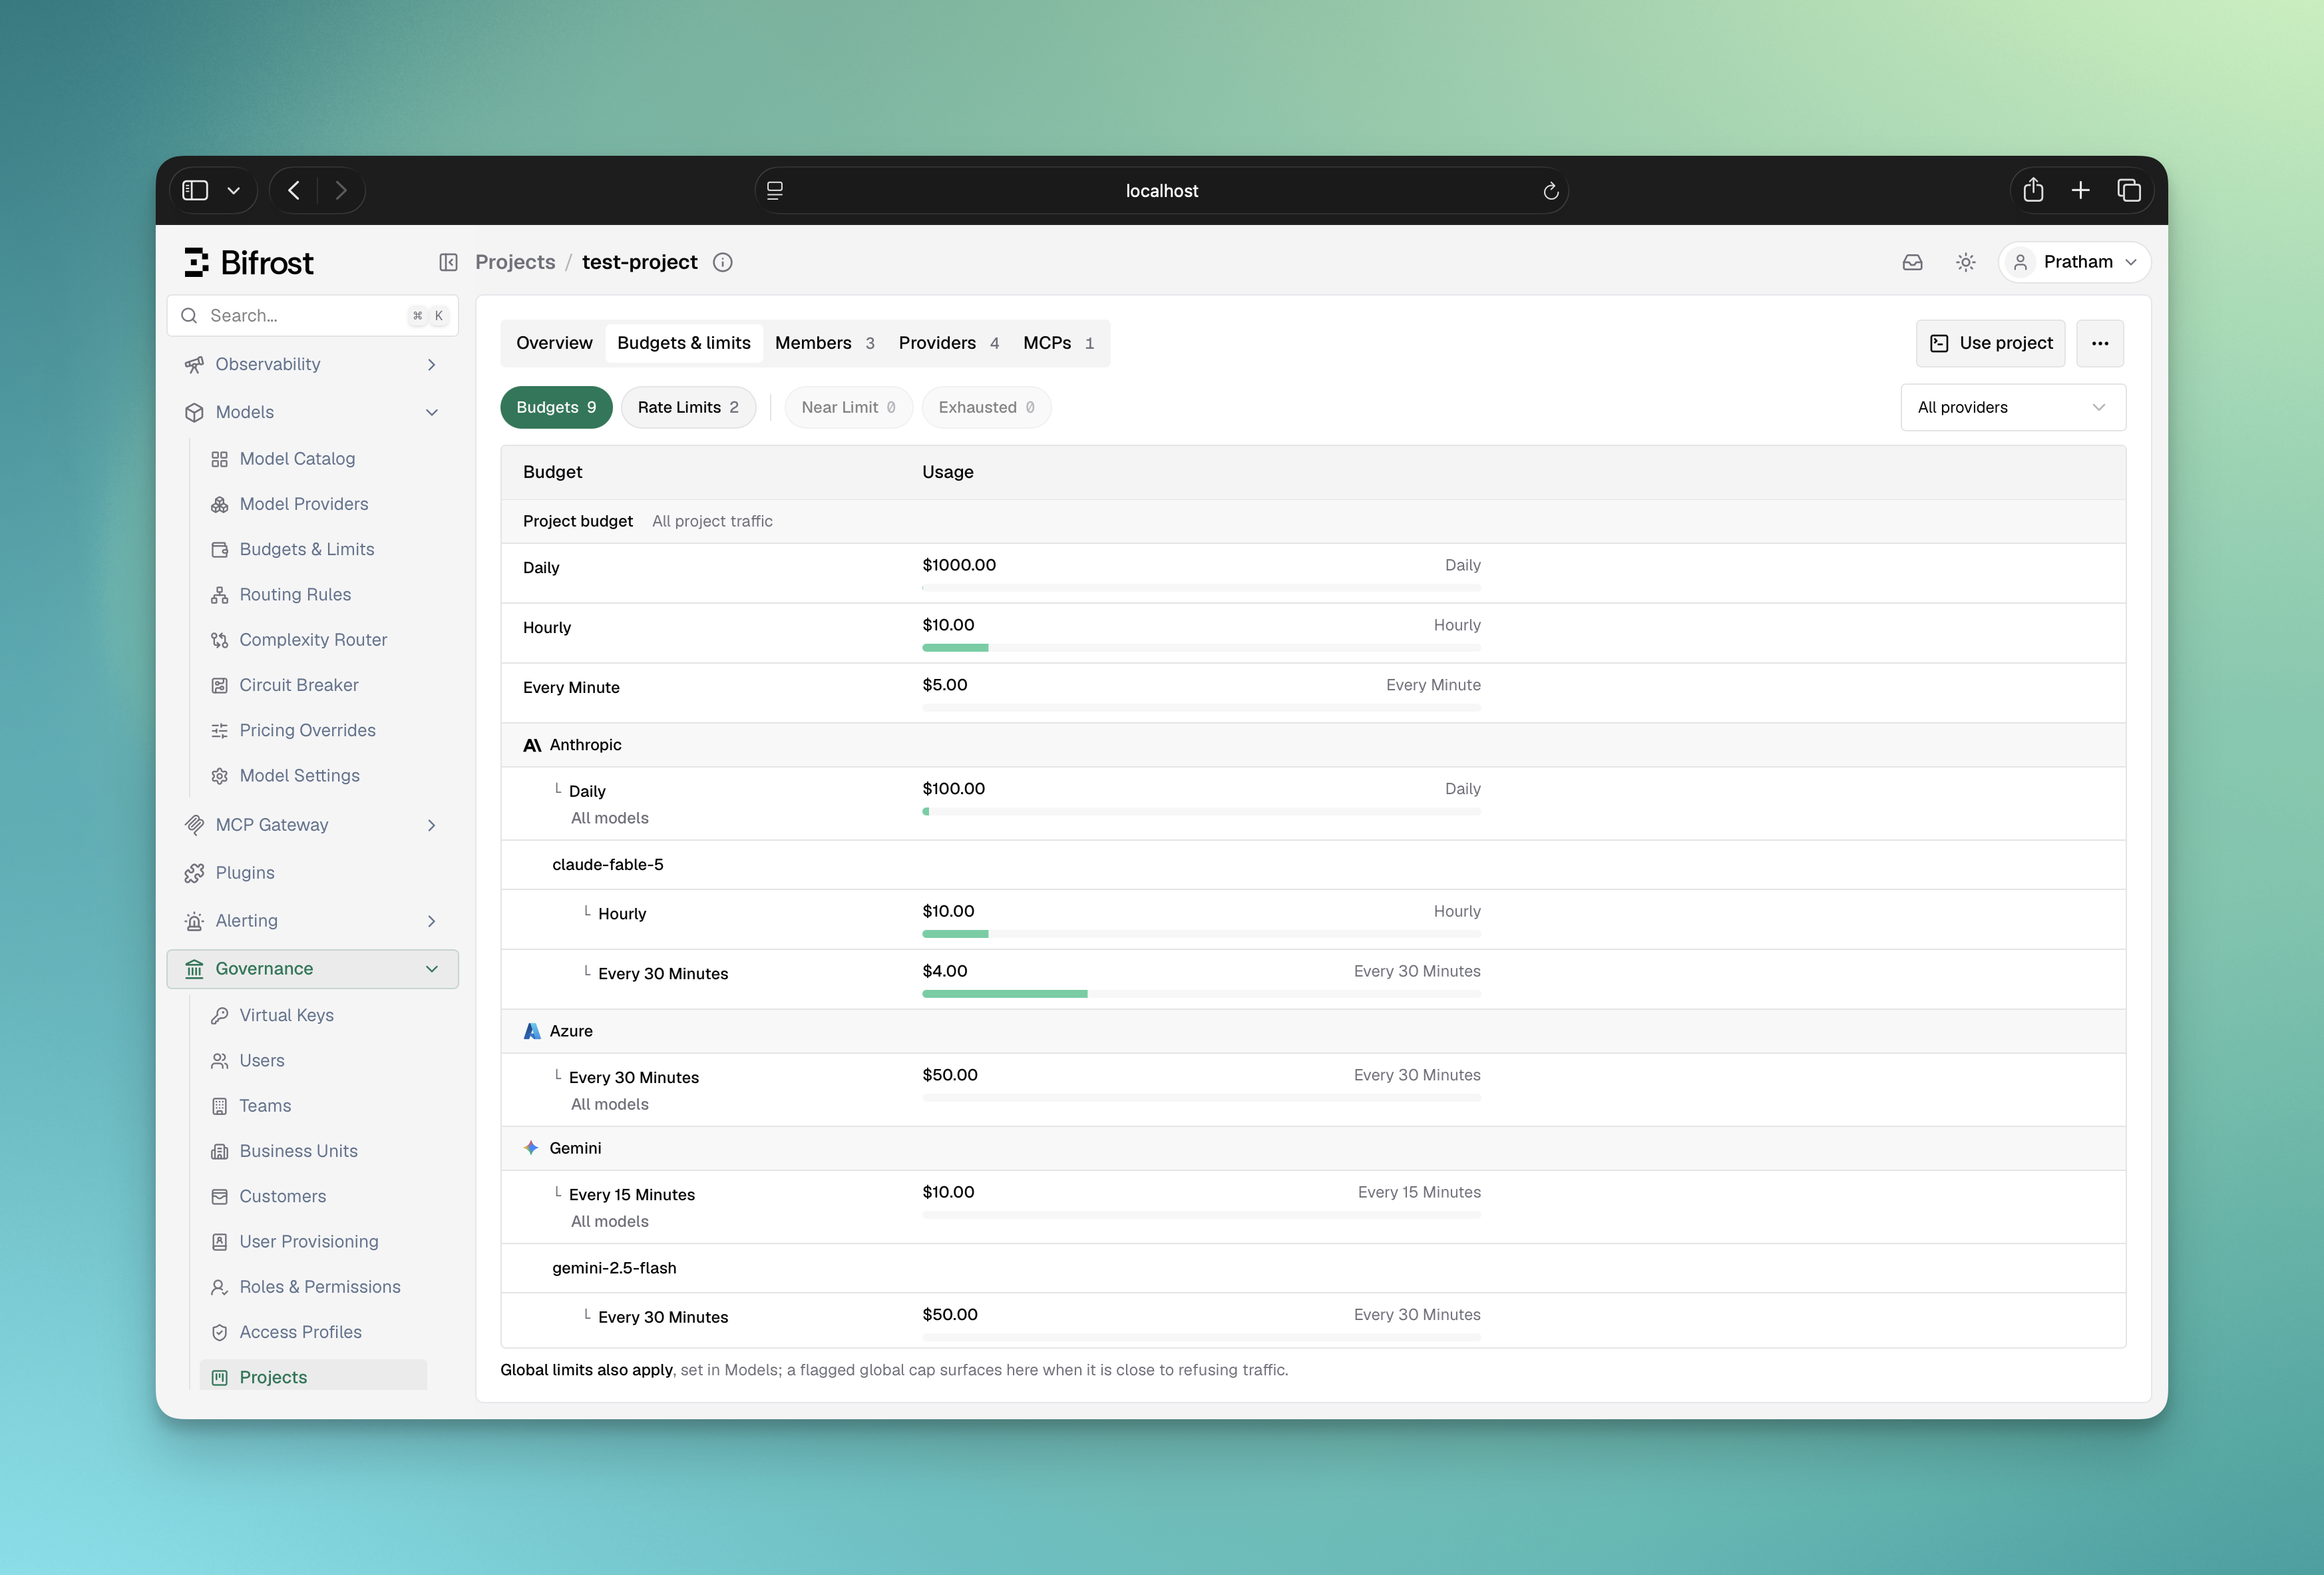Open Routing Rules
The image size is (2324, 1575).
pos(295,594)
